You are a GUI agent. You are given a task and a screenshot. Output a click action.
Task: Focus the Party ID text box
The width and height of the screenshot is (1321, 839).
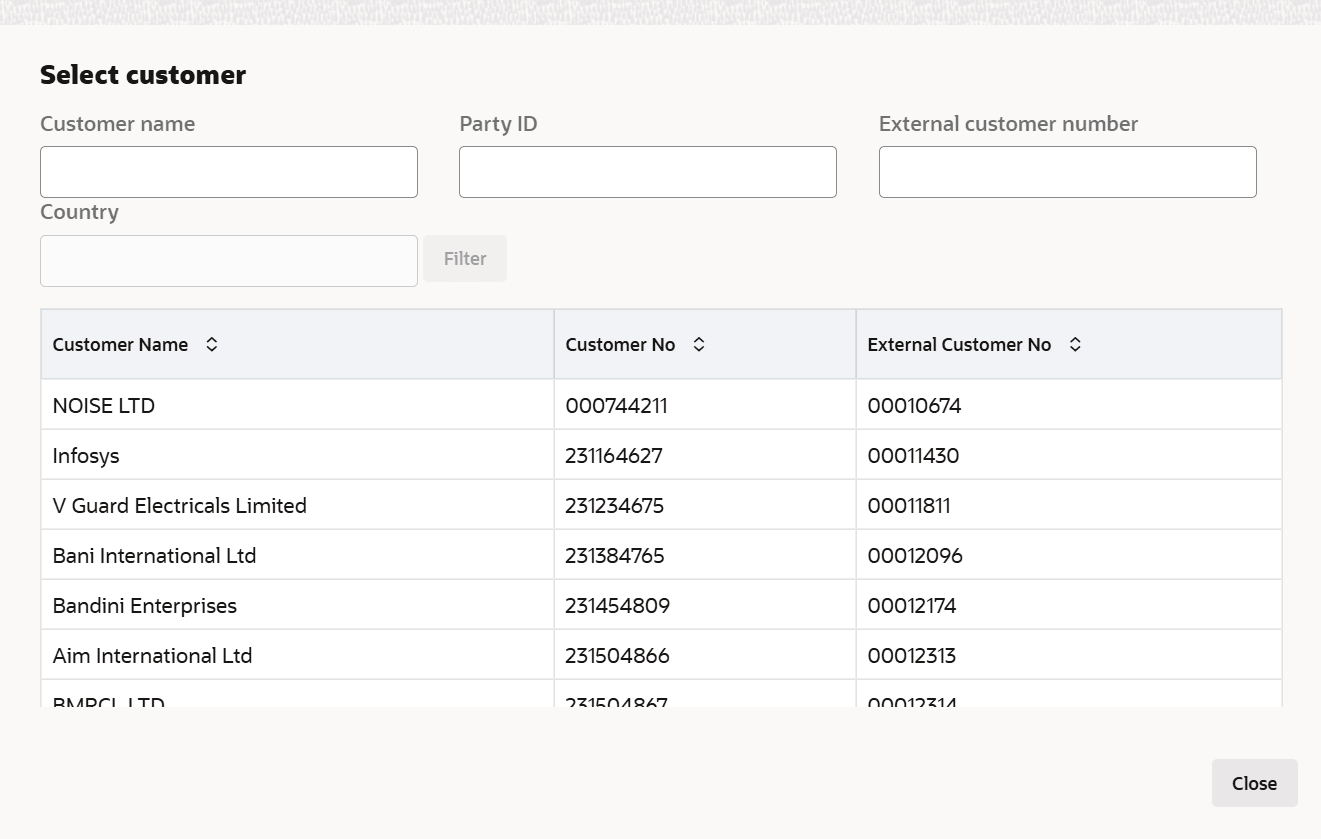[648, 172]
